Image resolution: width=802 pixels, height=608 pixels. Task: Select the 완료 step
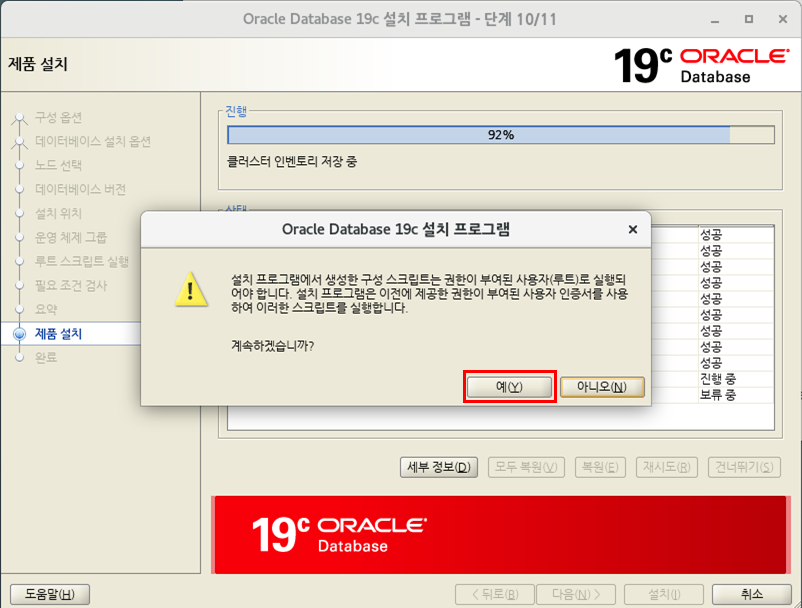[x=46, y=357]
